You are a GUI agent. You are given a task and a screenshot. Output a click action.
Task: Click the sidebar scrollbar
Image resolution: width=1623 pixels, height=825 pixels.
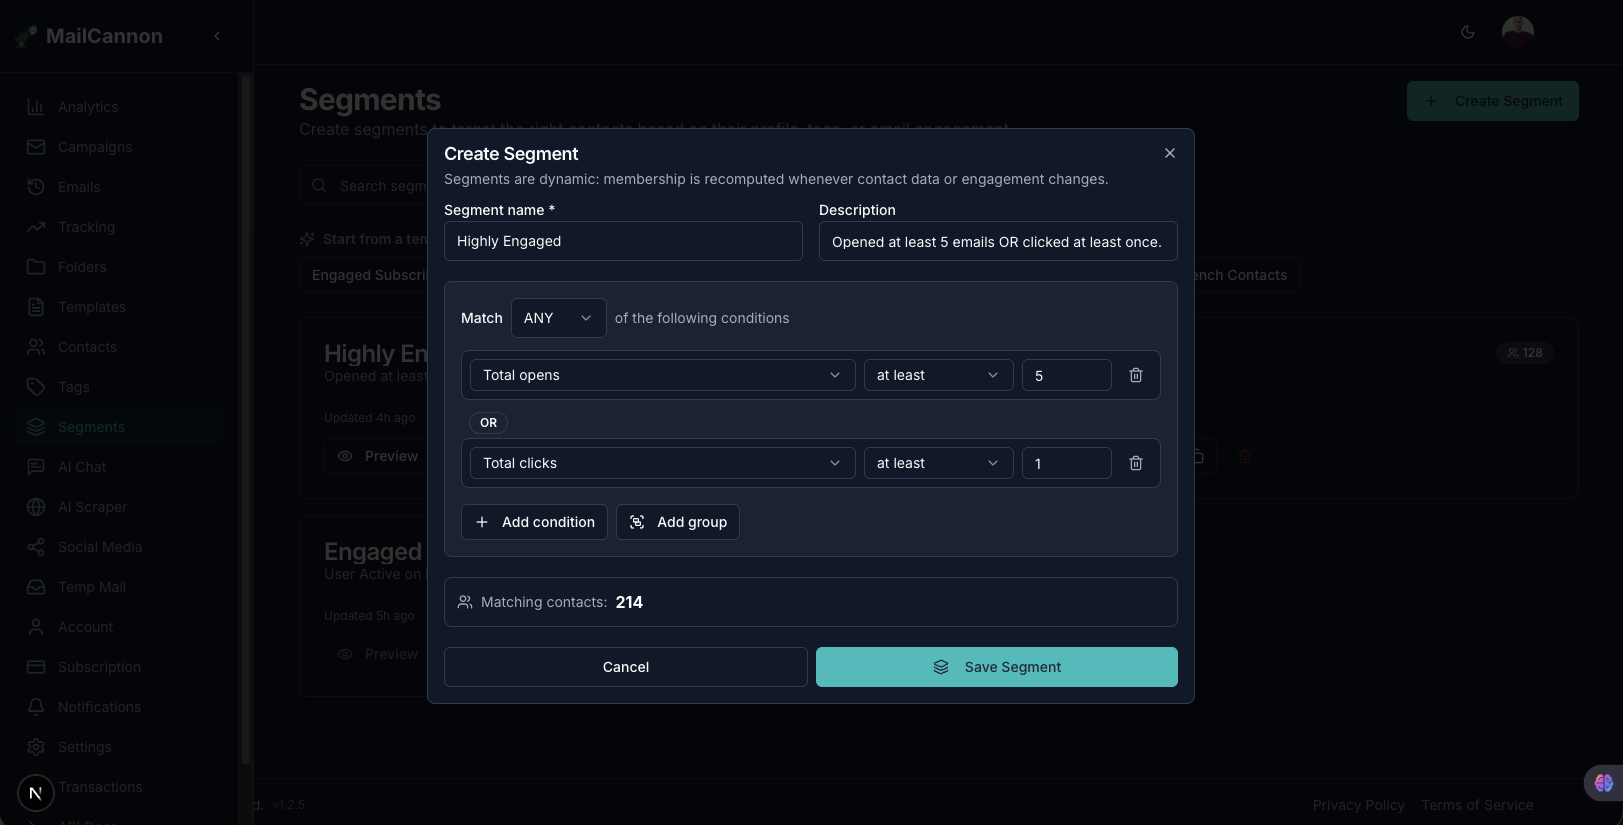(x=246, y=420)
